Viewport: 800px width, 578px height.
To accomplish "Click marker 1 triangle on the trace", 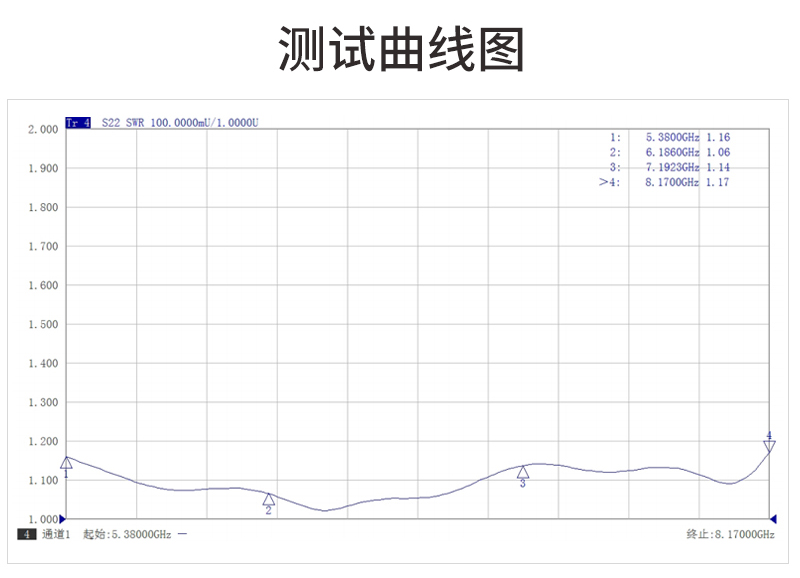I will tap(66, 462).
